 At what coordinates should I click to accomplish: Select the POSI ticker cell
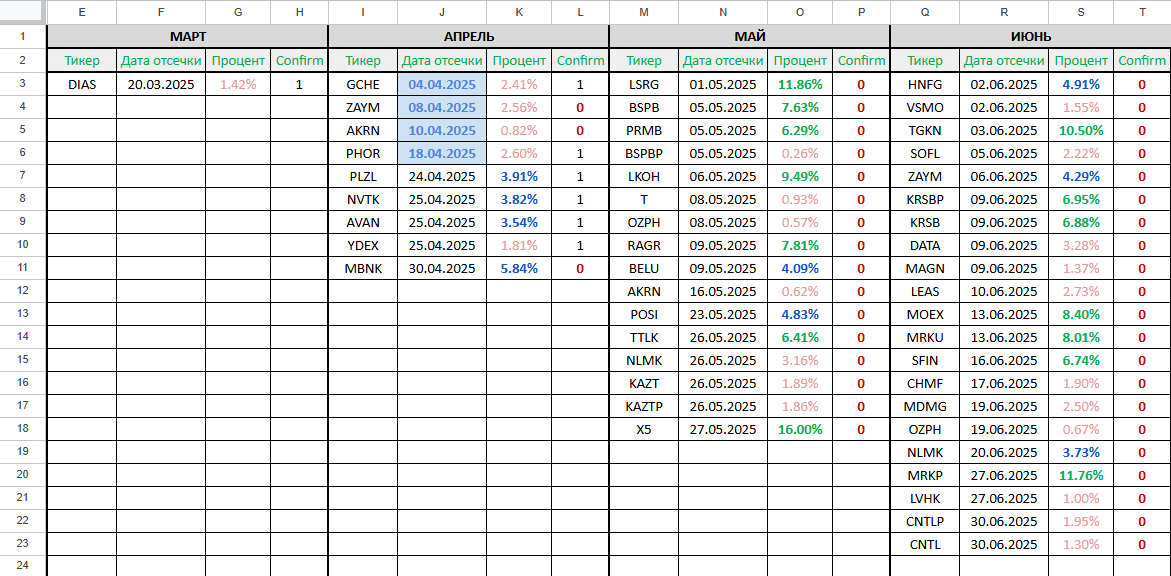[644, 315]
